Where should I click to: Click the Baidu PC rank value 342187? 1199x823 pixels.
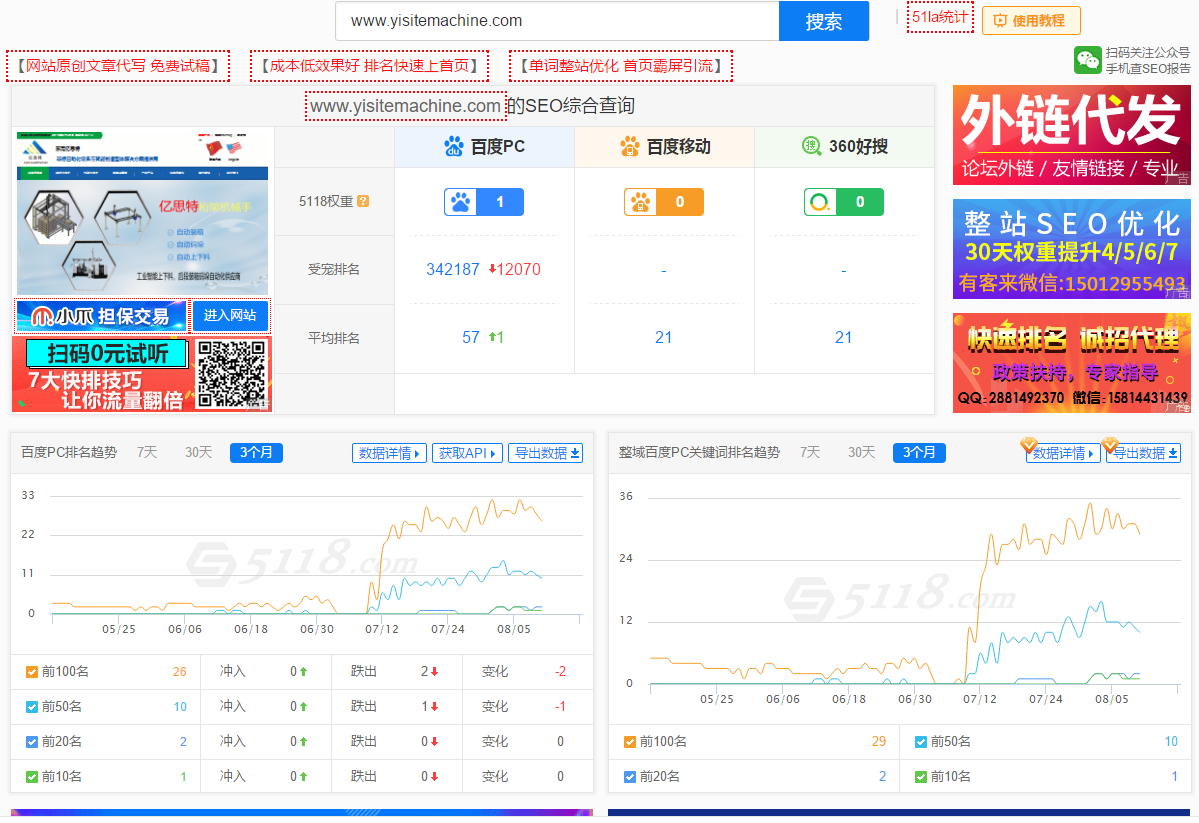[453, 269]
